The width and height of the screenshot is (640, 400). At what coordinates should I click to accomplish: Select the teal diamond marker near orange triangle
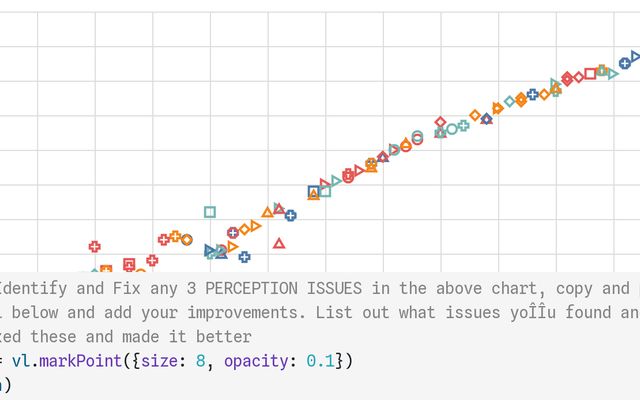510,101
